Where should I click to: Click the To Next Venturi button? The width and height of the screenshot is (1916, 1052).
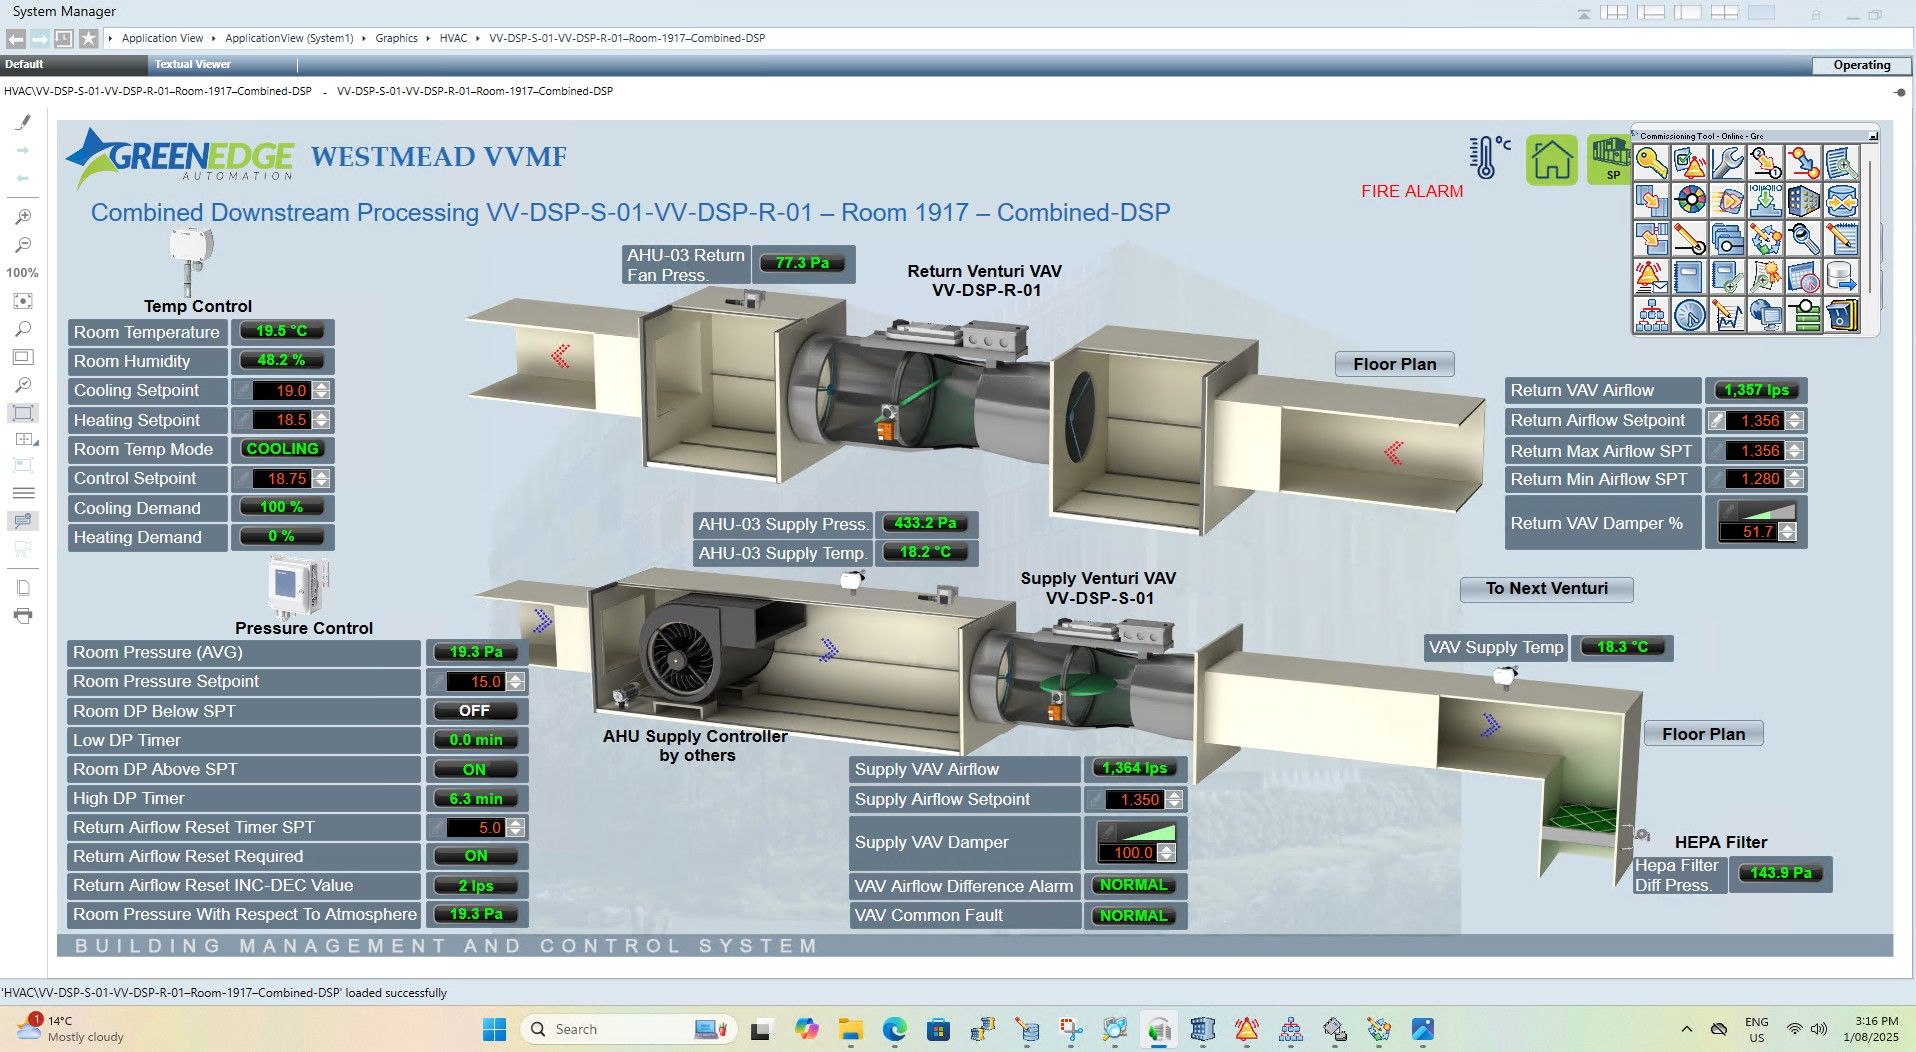coord(1546,589)
